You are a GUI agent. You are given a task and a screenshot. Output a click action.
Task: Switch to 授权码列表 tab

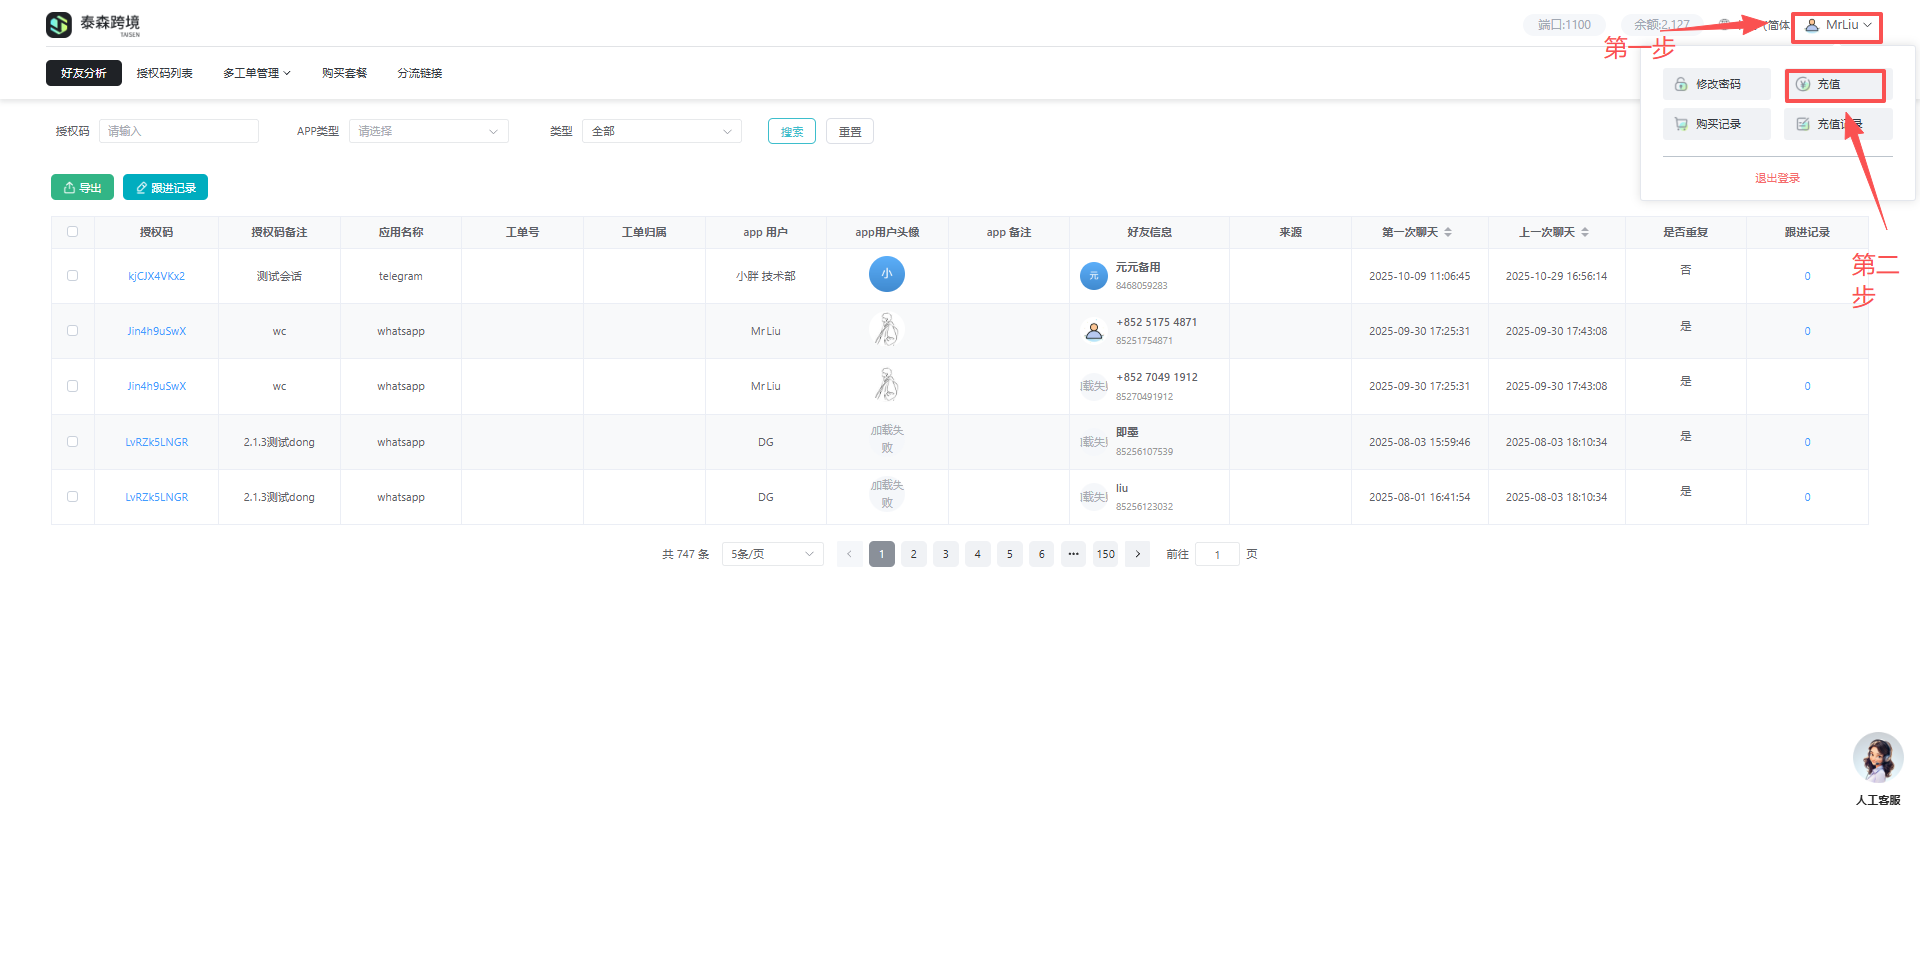click(164, 73)
